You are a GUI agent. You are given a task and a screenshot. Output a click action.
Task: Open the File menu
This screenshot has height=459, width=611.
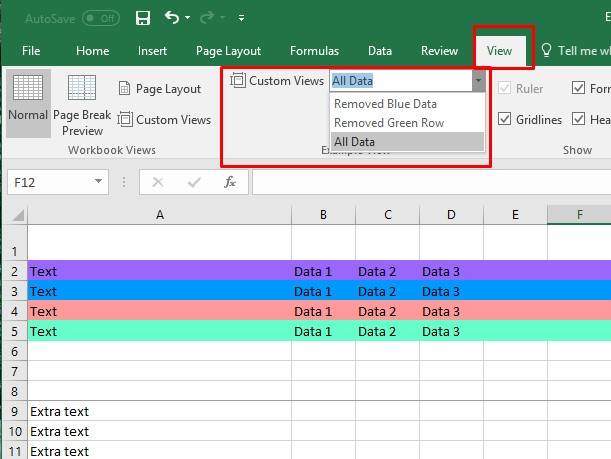pos(31,51)
